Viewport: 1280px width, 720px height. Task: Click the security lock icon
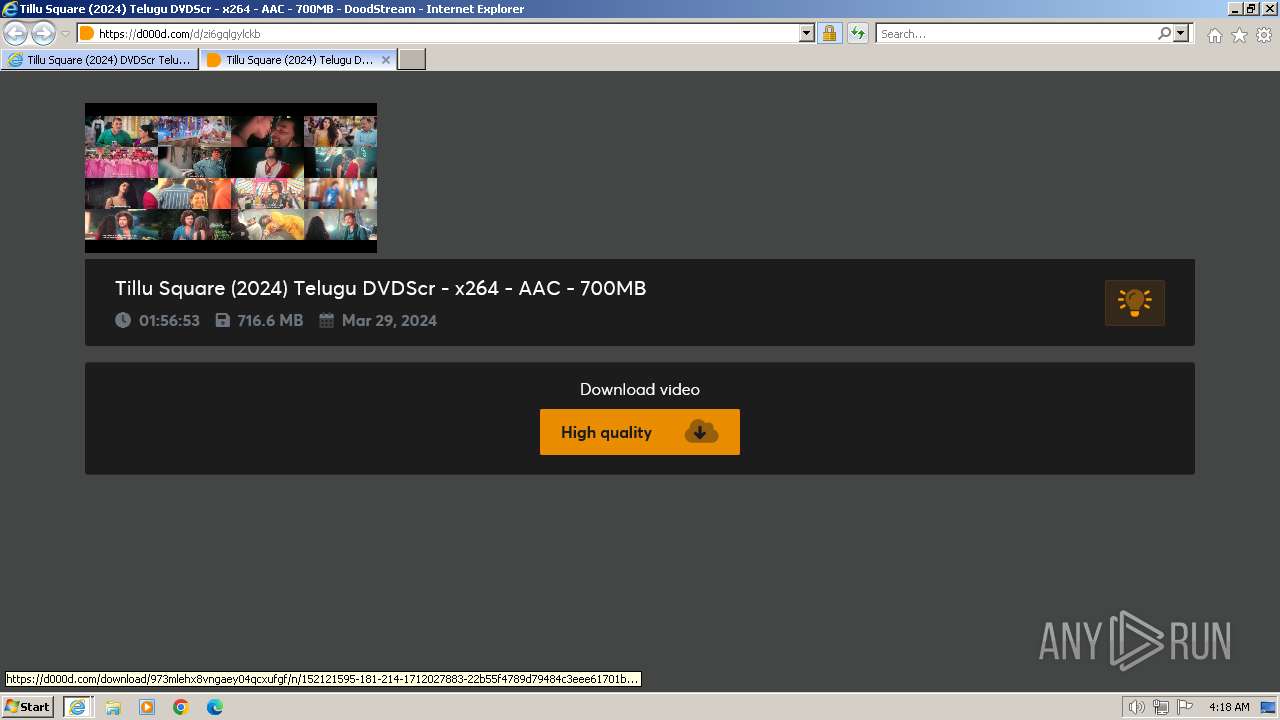[829, 34]
